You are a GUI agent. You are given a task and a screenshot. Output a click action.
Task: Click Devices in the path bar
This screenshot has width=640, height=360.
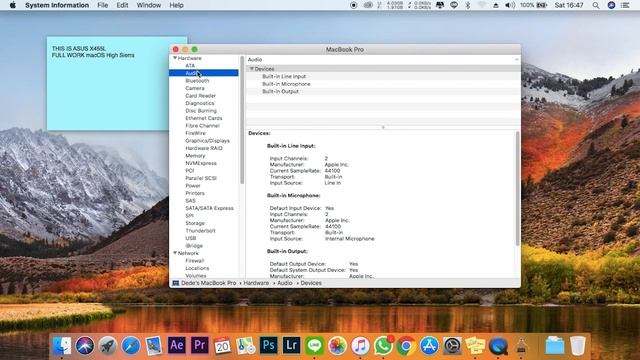point(311,283)
